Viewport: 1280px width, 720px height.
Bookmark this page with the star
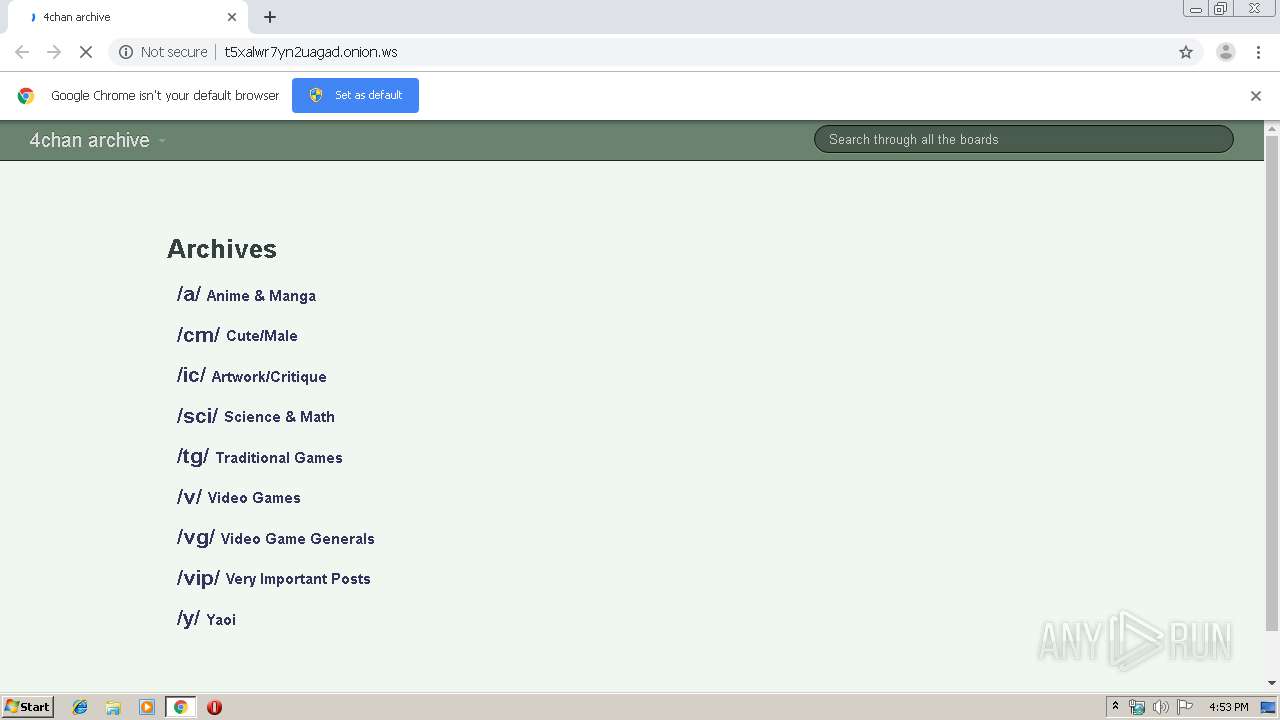[x=1186, y=52]
